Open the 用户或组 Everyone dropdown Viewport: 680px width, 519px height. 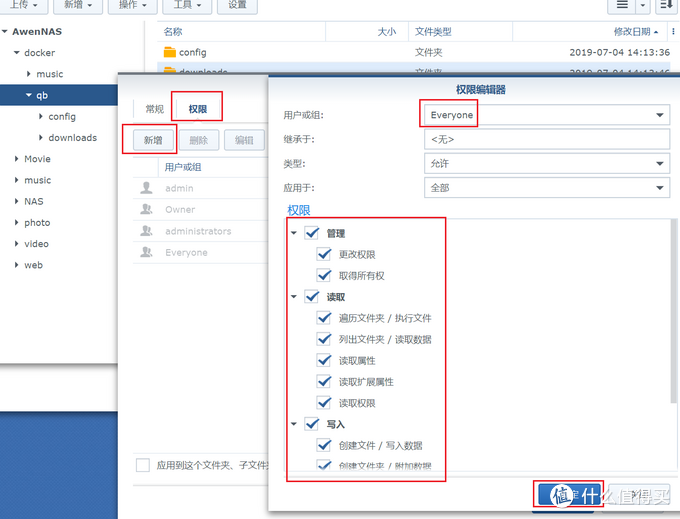click(x=660, y=115)
